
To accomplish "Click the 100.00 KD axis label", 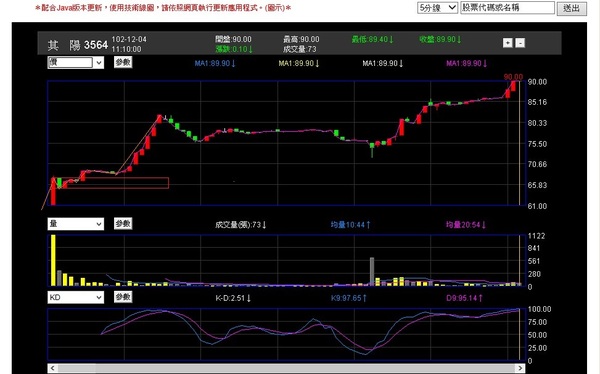I will tap(539, 309).
